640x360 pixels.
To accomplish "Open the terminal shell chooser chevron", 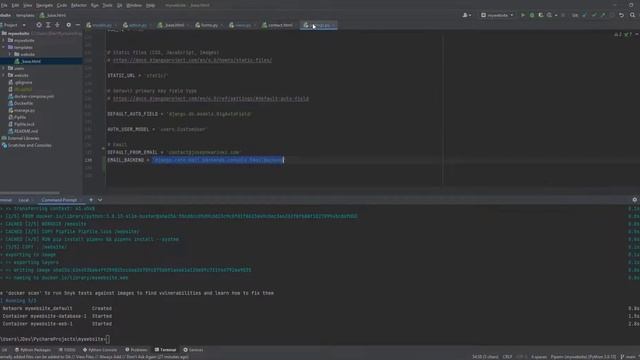I will [100, 200].
